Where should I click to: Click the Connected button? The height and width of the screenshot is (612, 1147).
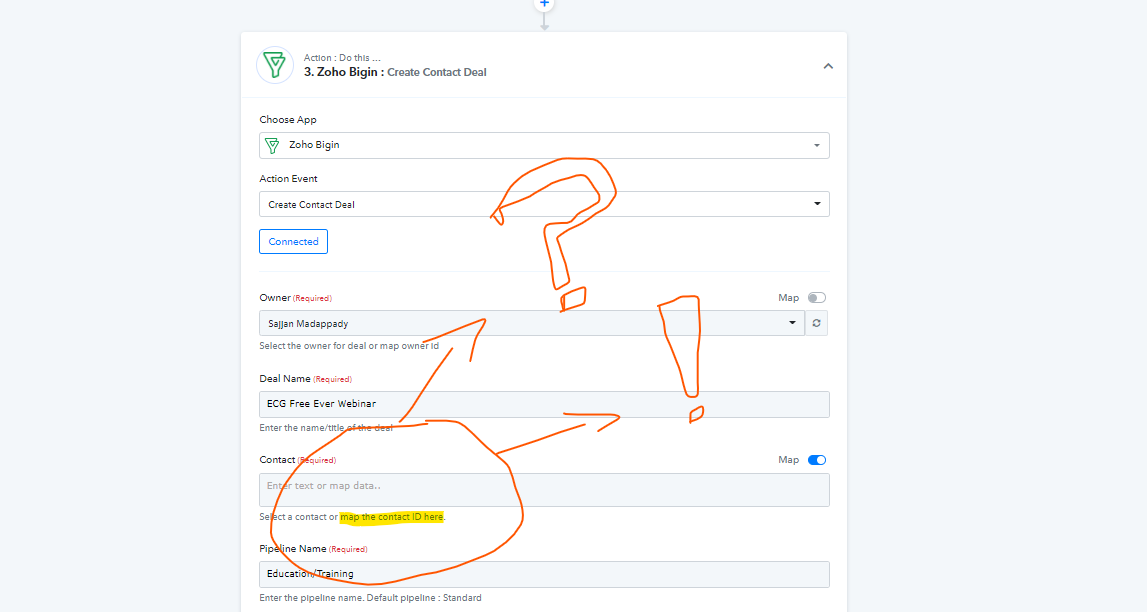click(293, 241)
